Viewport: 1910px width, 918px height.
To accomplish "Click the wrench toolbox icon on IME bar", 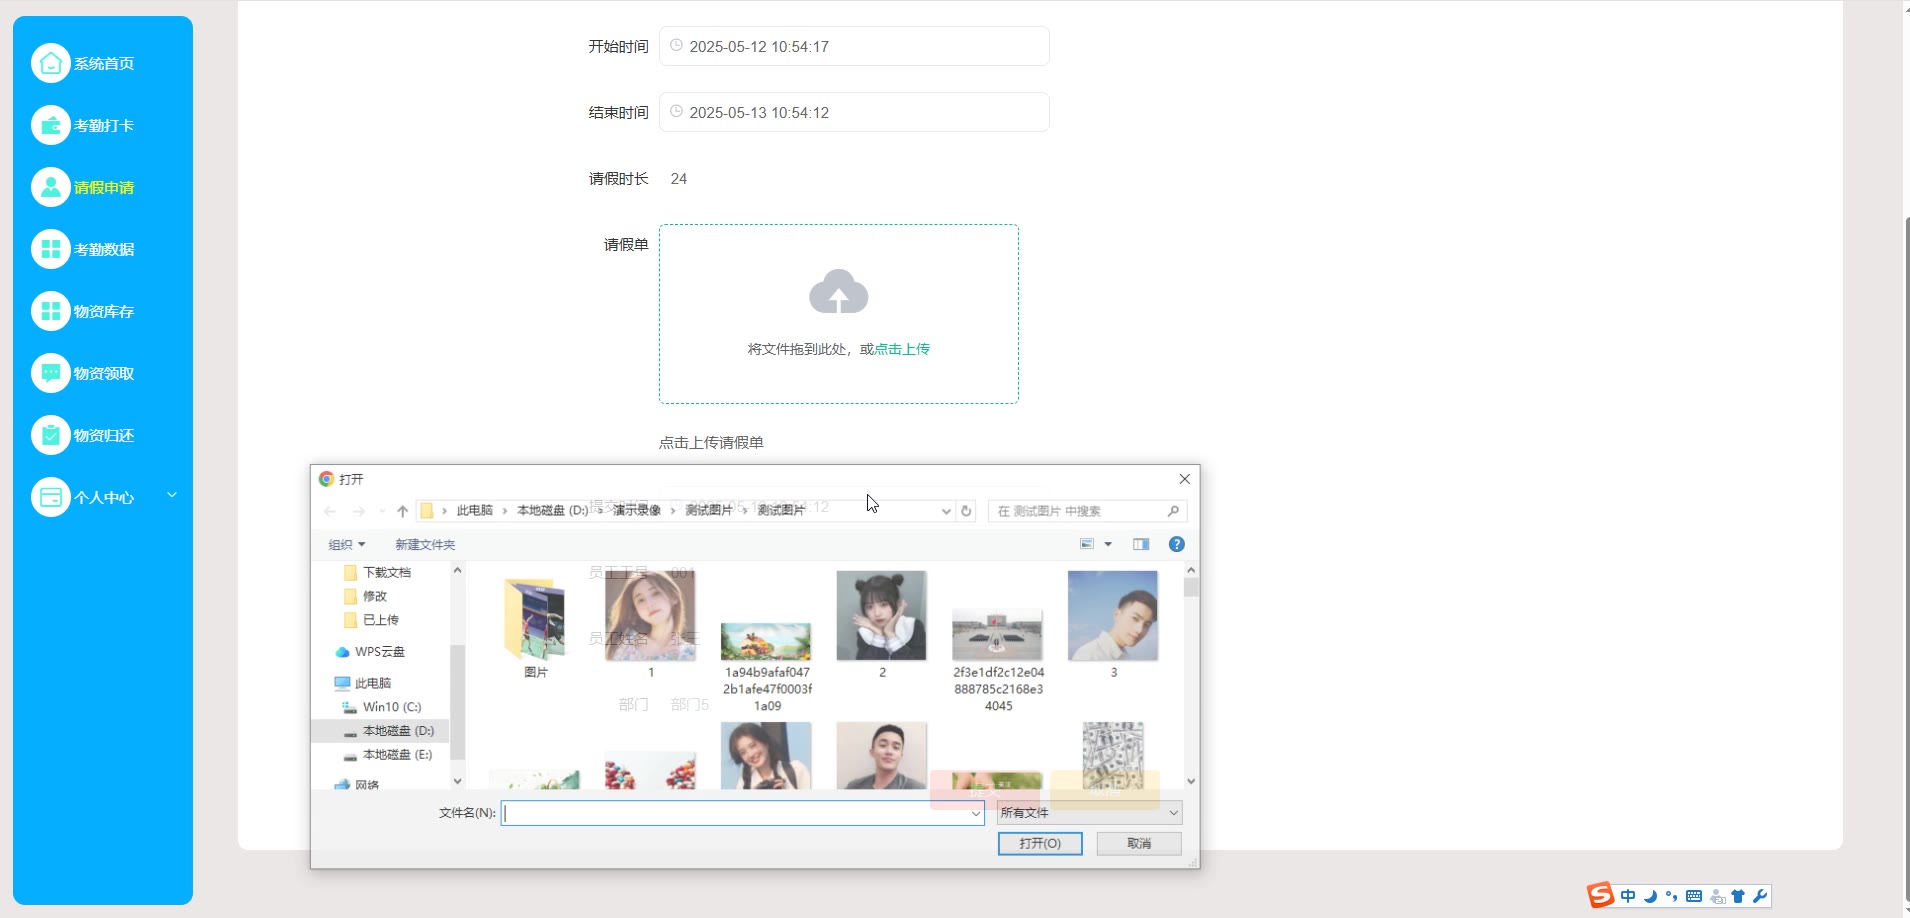I will tap(1760, 896).
